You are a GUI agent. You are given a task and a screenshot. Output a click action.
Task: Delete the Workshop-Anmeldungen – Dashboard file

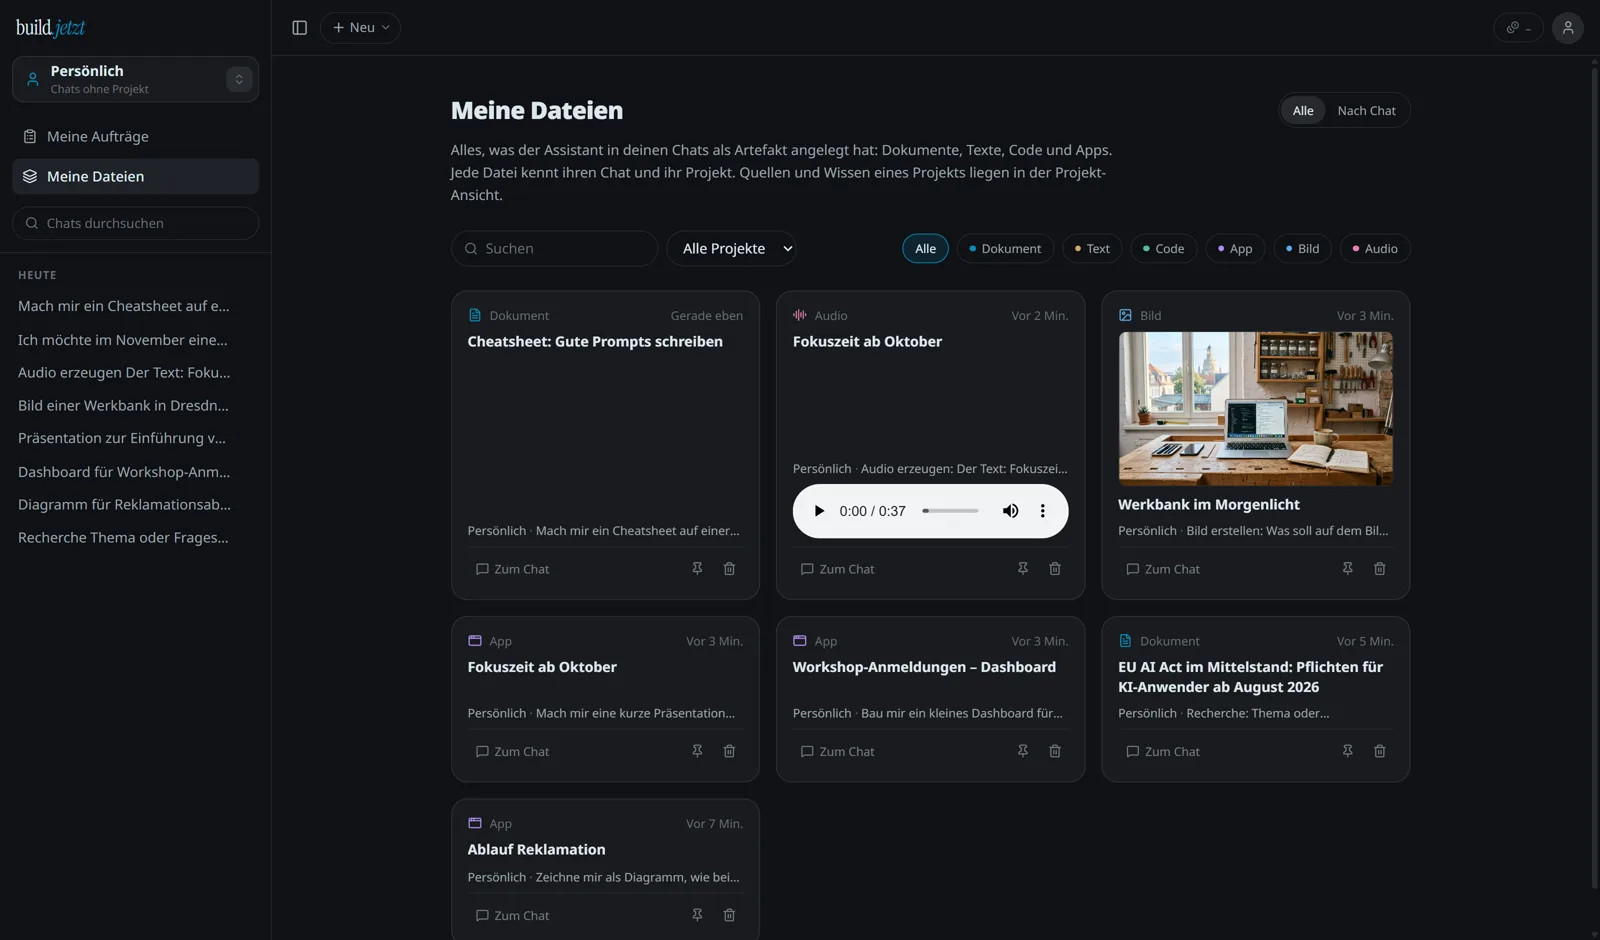click(x=1054, y=751)
